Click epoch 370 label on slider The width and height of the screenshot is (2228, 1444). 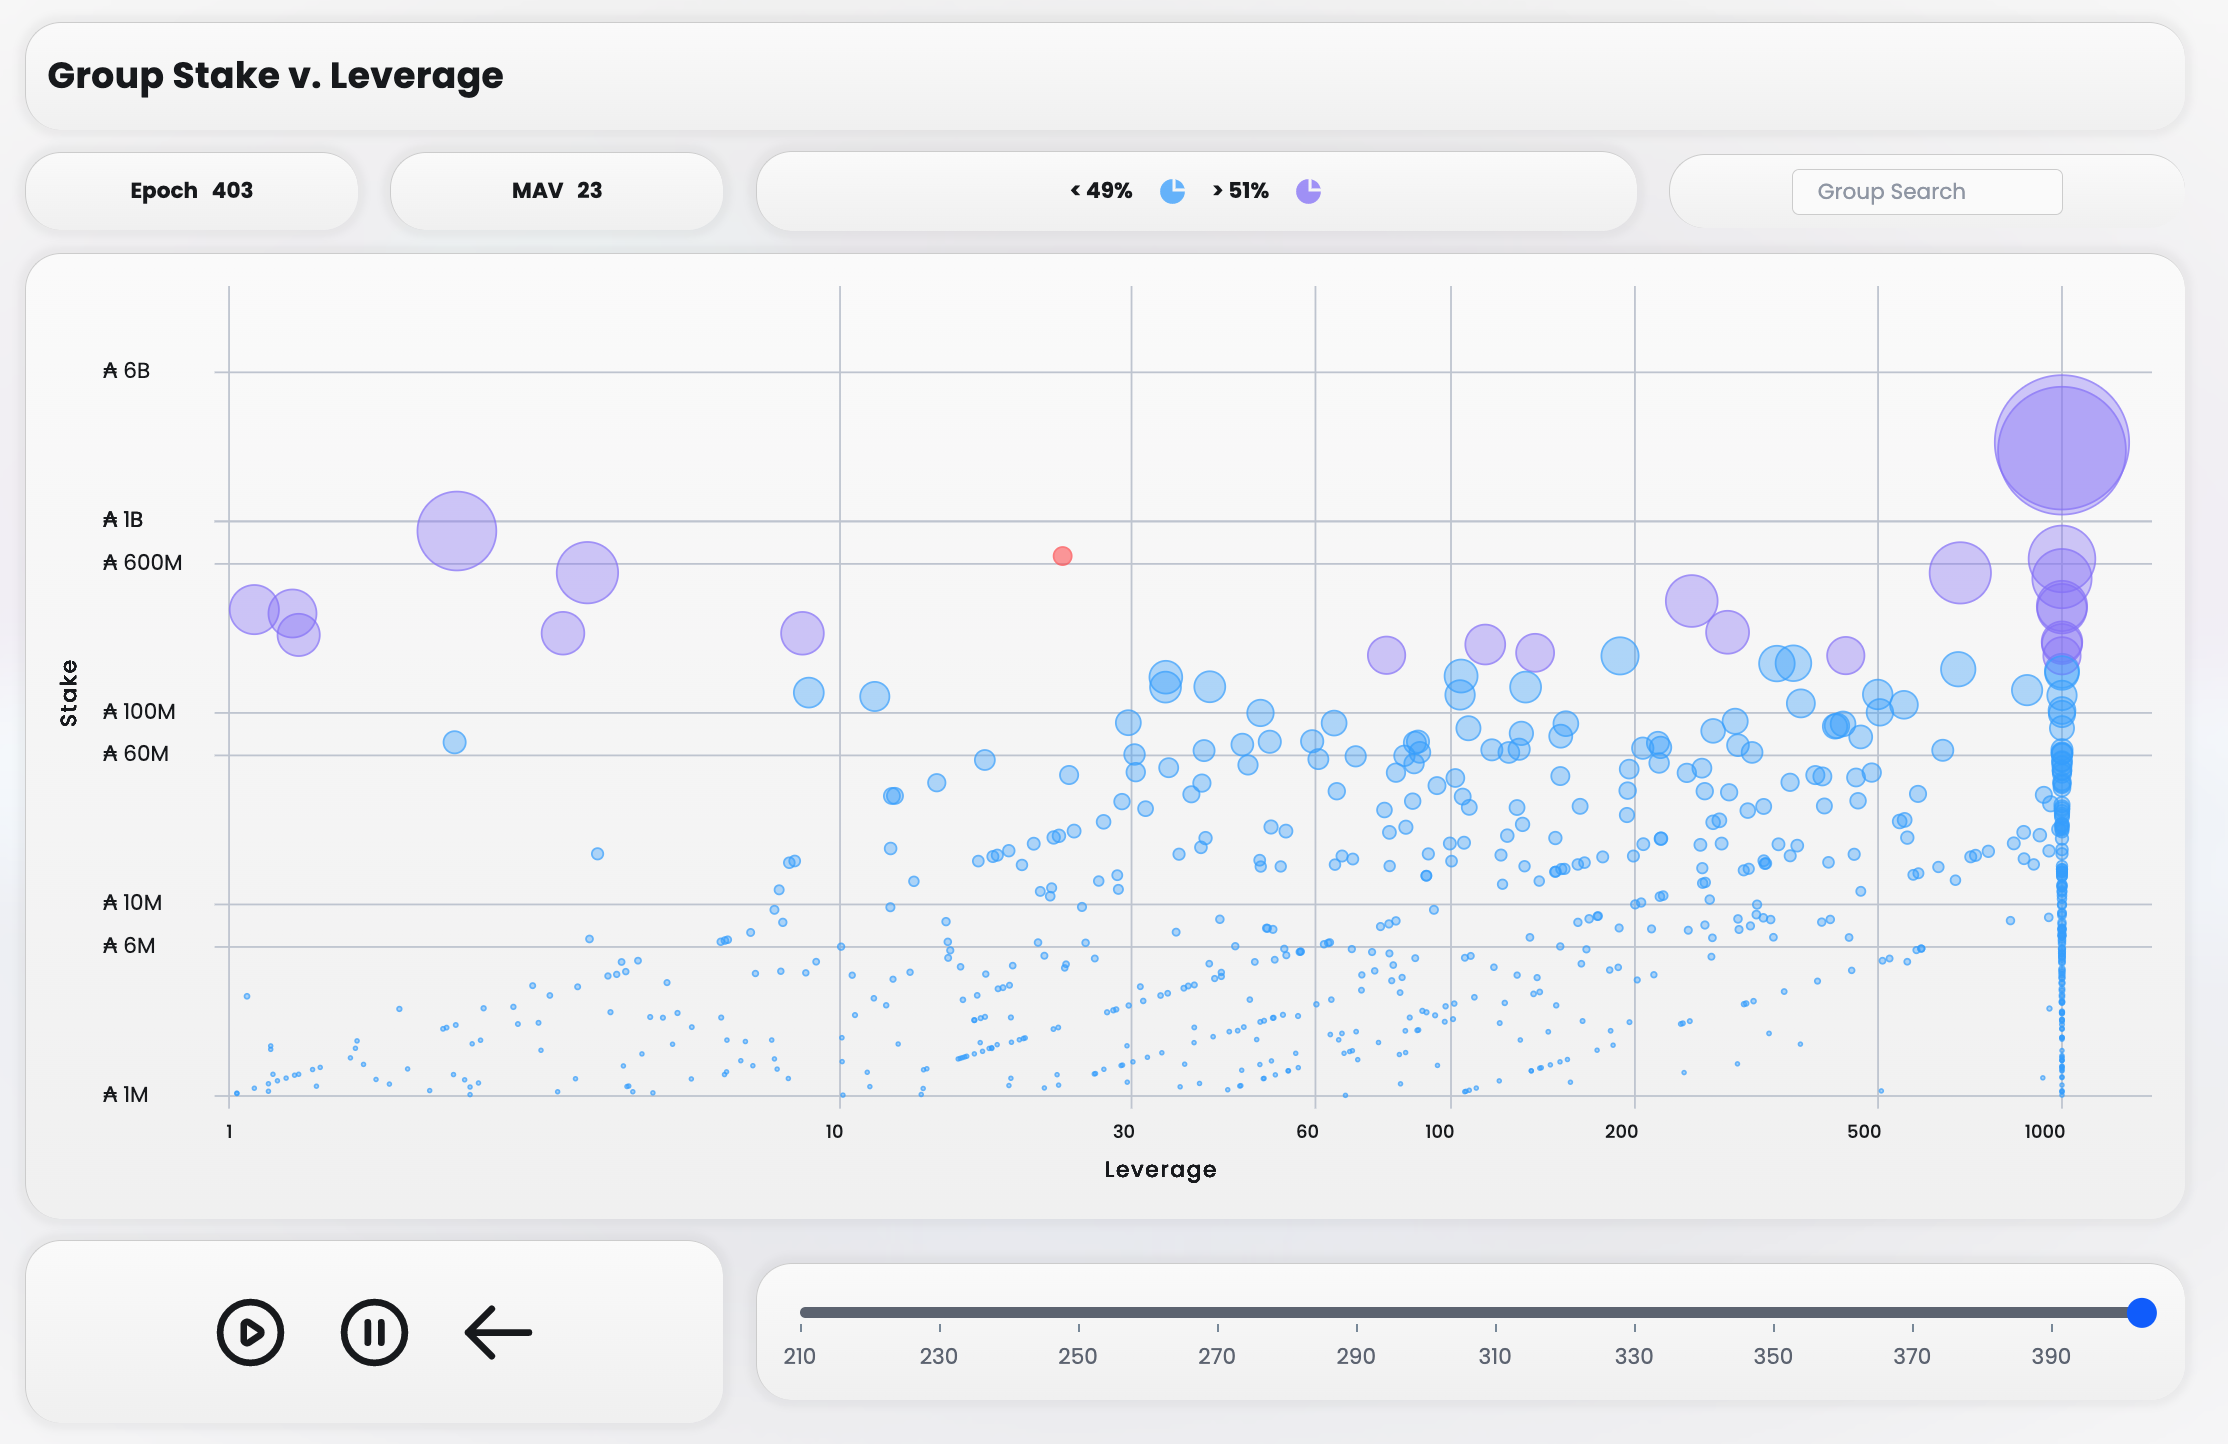click(x=1911, y=1356)
